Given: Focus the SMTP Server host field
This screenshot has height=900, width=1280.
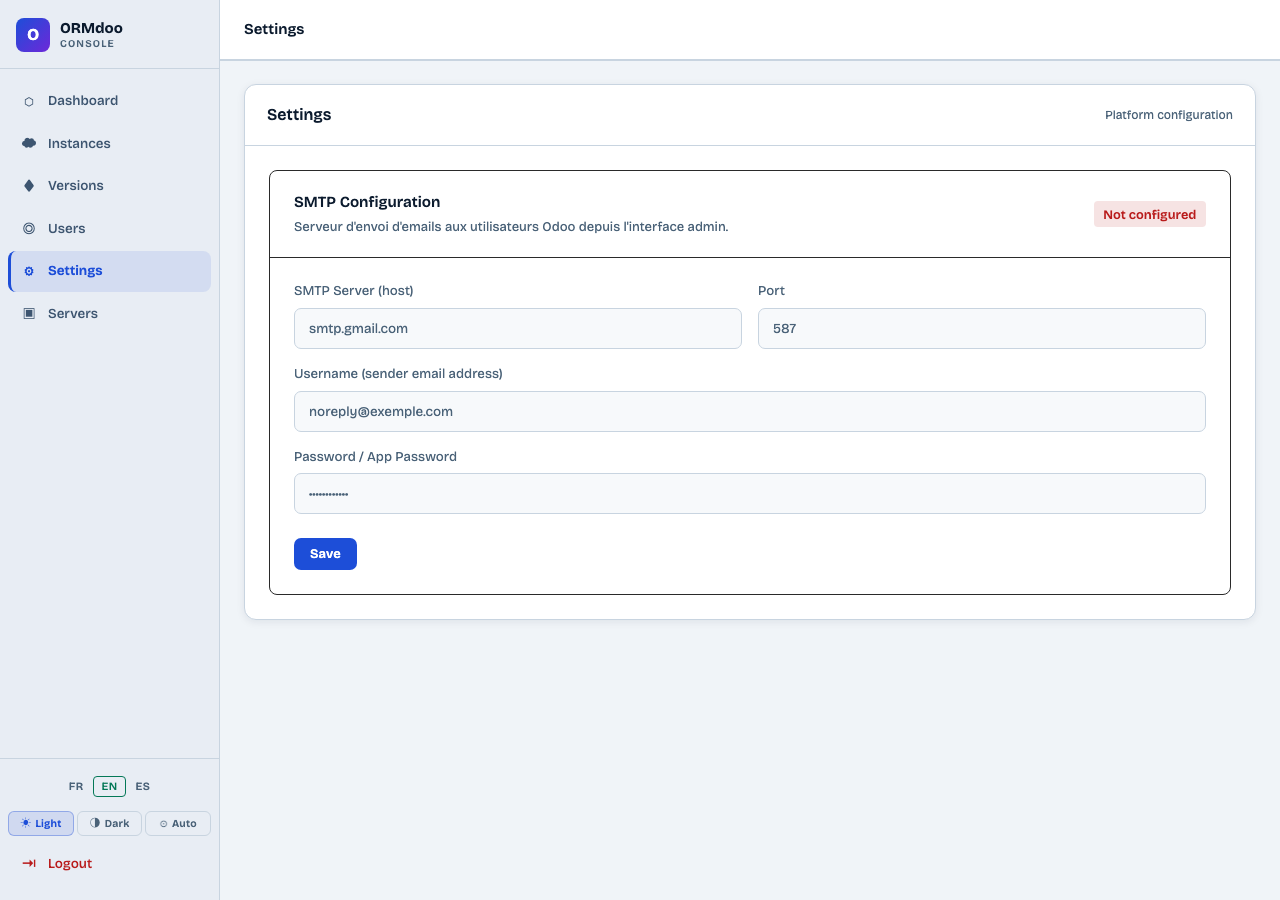Looking at the screenshot, I should point(518,328).
